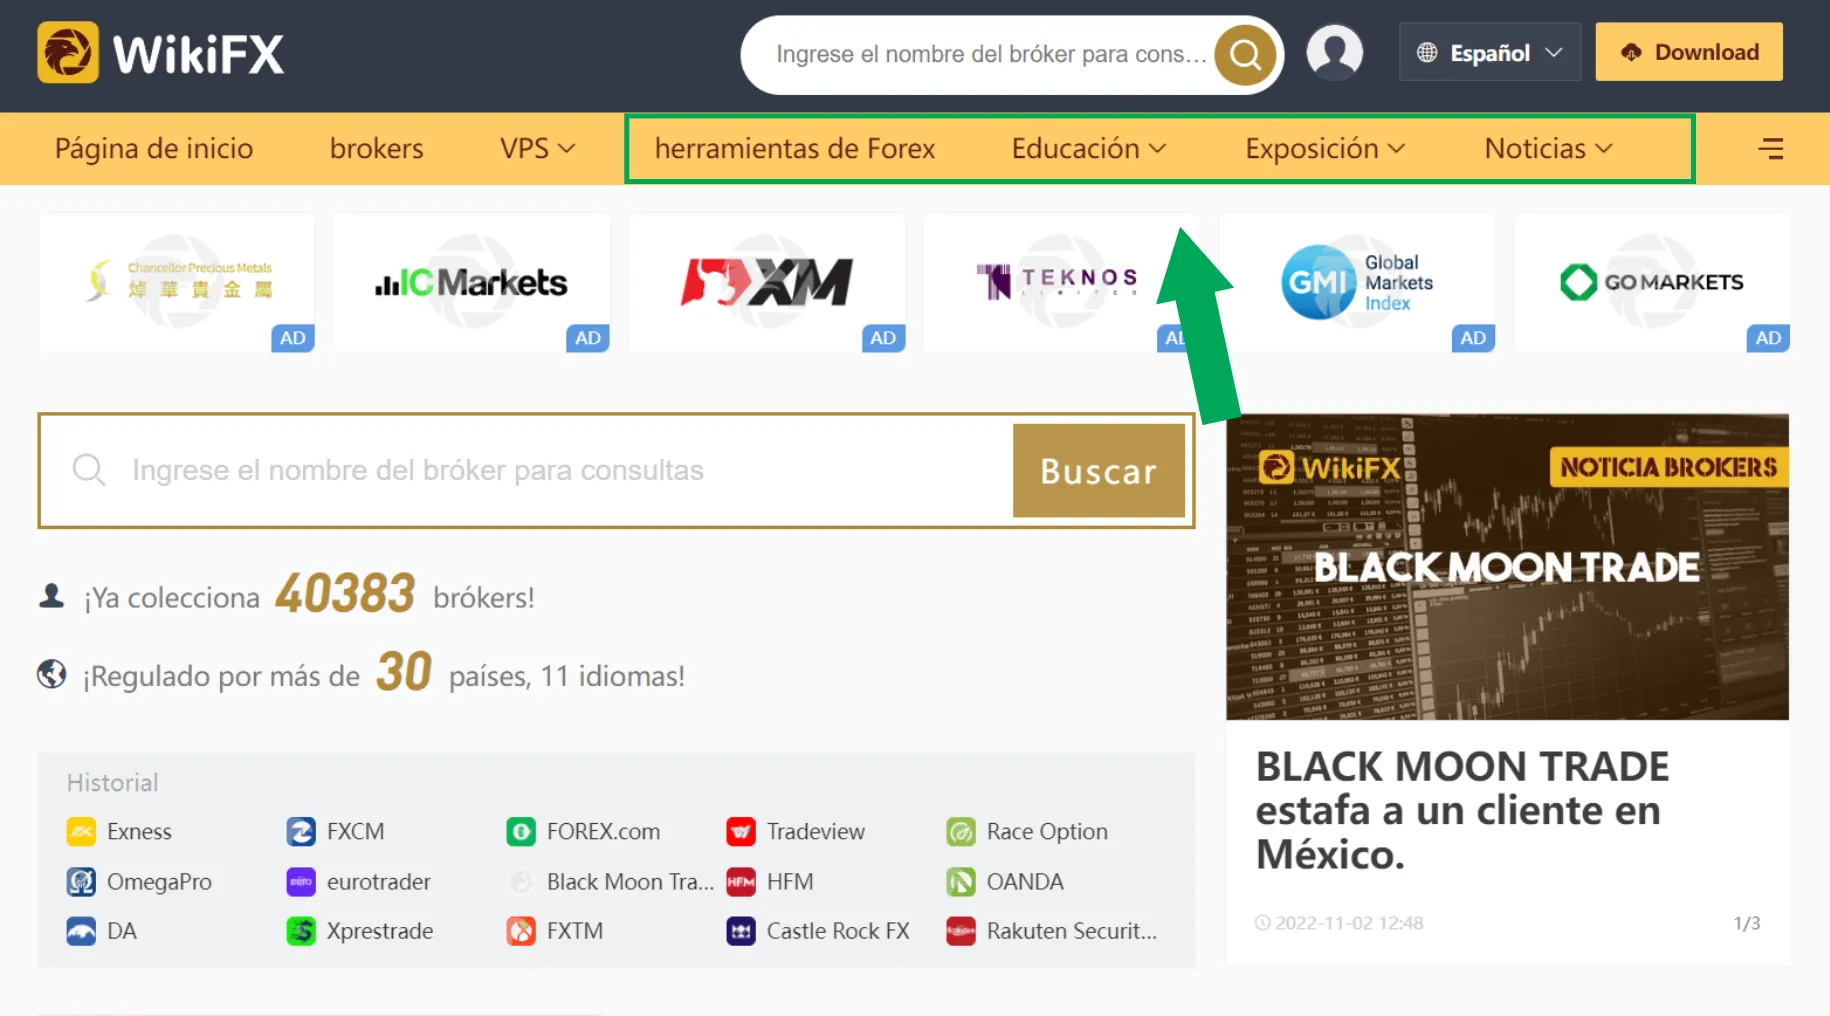This screenshot has width=1830, height=1016.
Task: Expand the Educación dropdown menu
Action: click(1089, 148)
